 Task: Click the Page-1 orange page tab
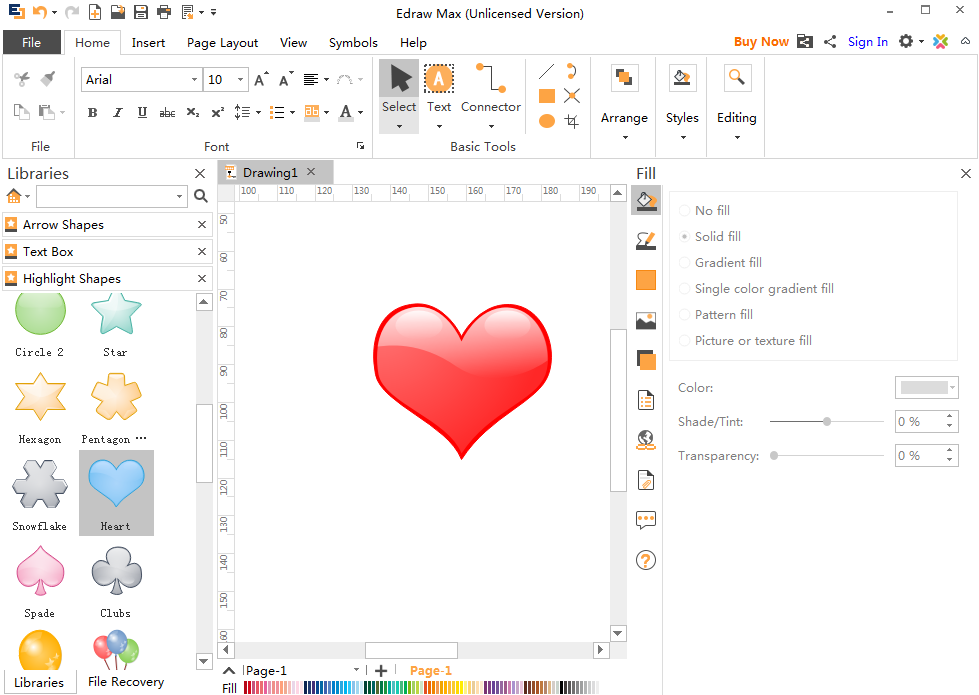click(431, 671)
